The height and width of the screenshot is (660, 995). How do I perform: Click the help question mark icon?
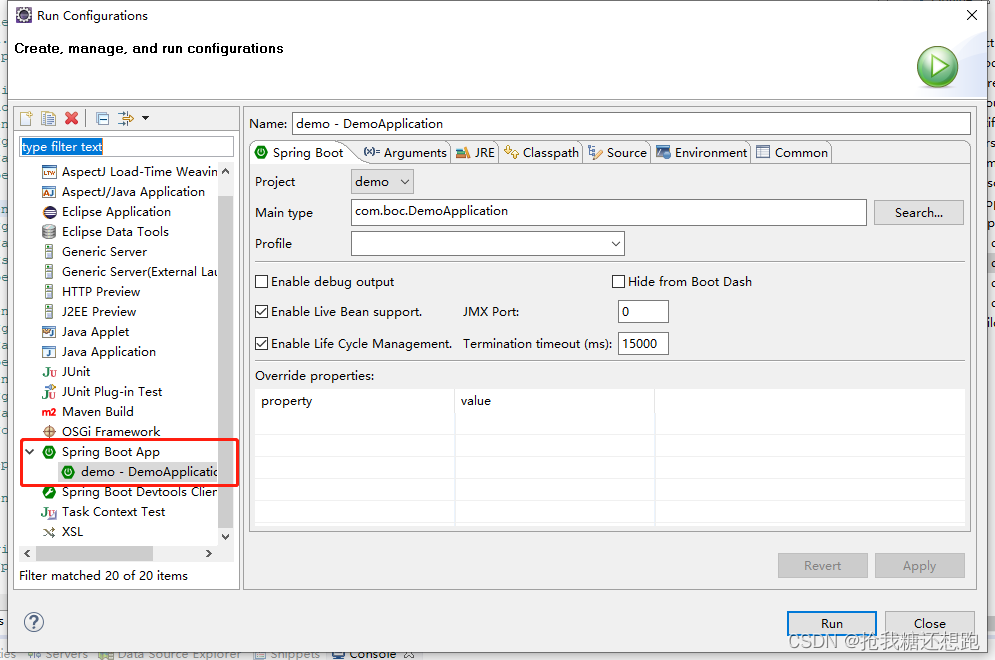[x=34, y=622]
